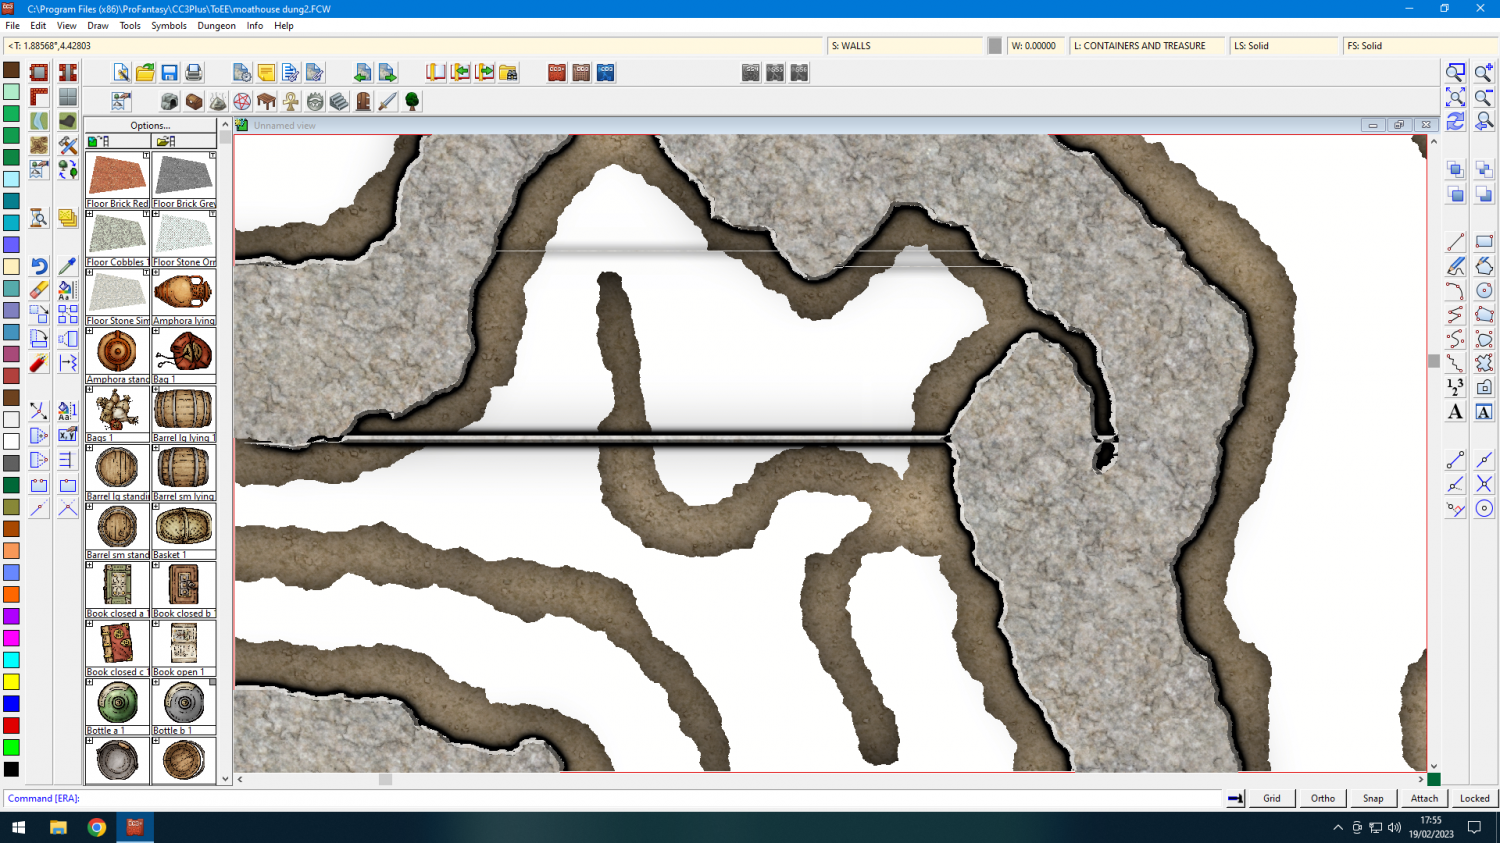Pick the yellow color swatch in palette
The width and height of the screenshot is (1500, 843).
tap(11, 681)
